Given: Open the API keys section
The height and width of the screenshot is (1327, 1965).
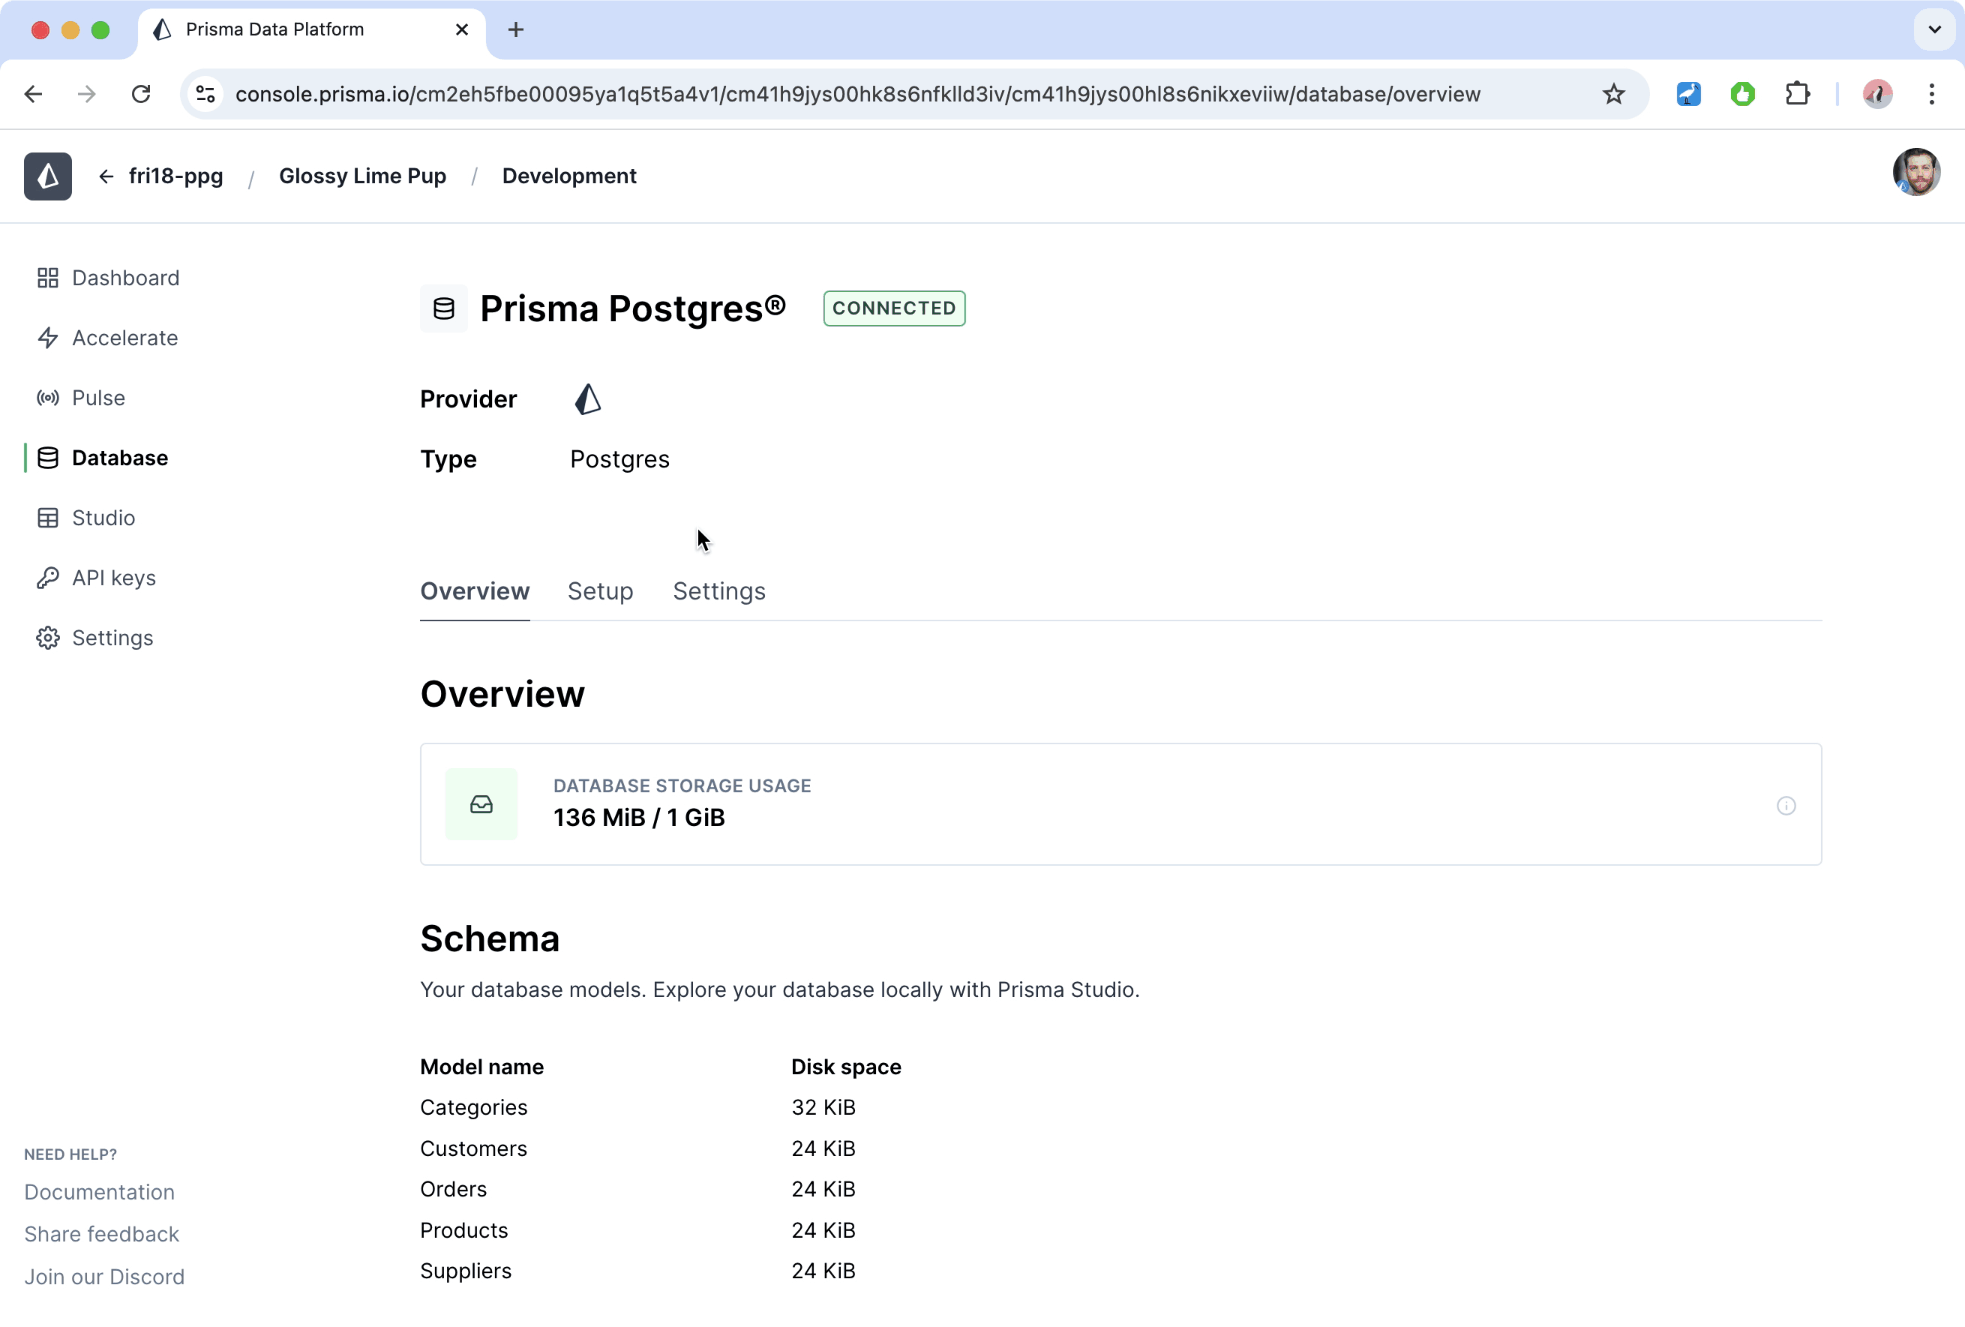Looking at the screenshot, I should (113, 577).
